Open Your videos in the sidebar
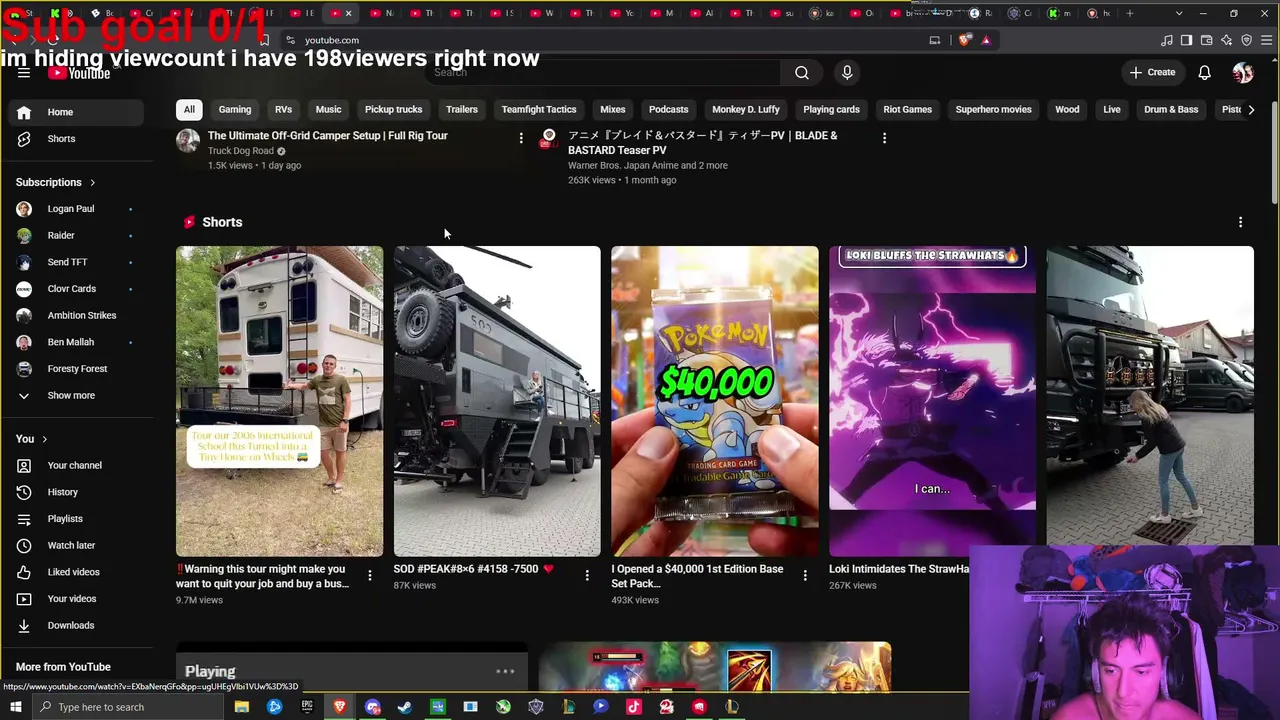This screenshot has height=720, width=1280. pos(74,599)
